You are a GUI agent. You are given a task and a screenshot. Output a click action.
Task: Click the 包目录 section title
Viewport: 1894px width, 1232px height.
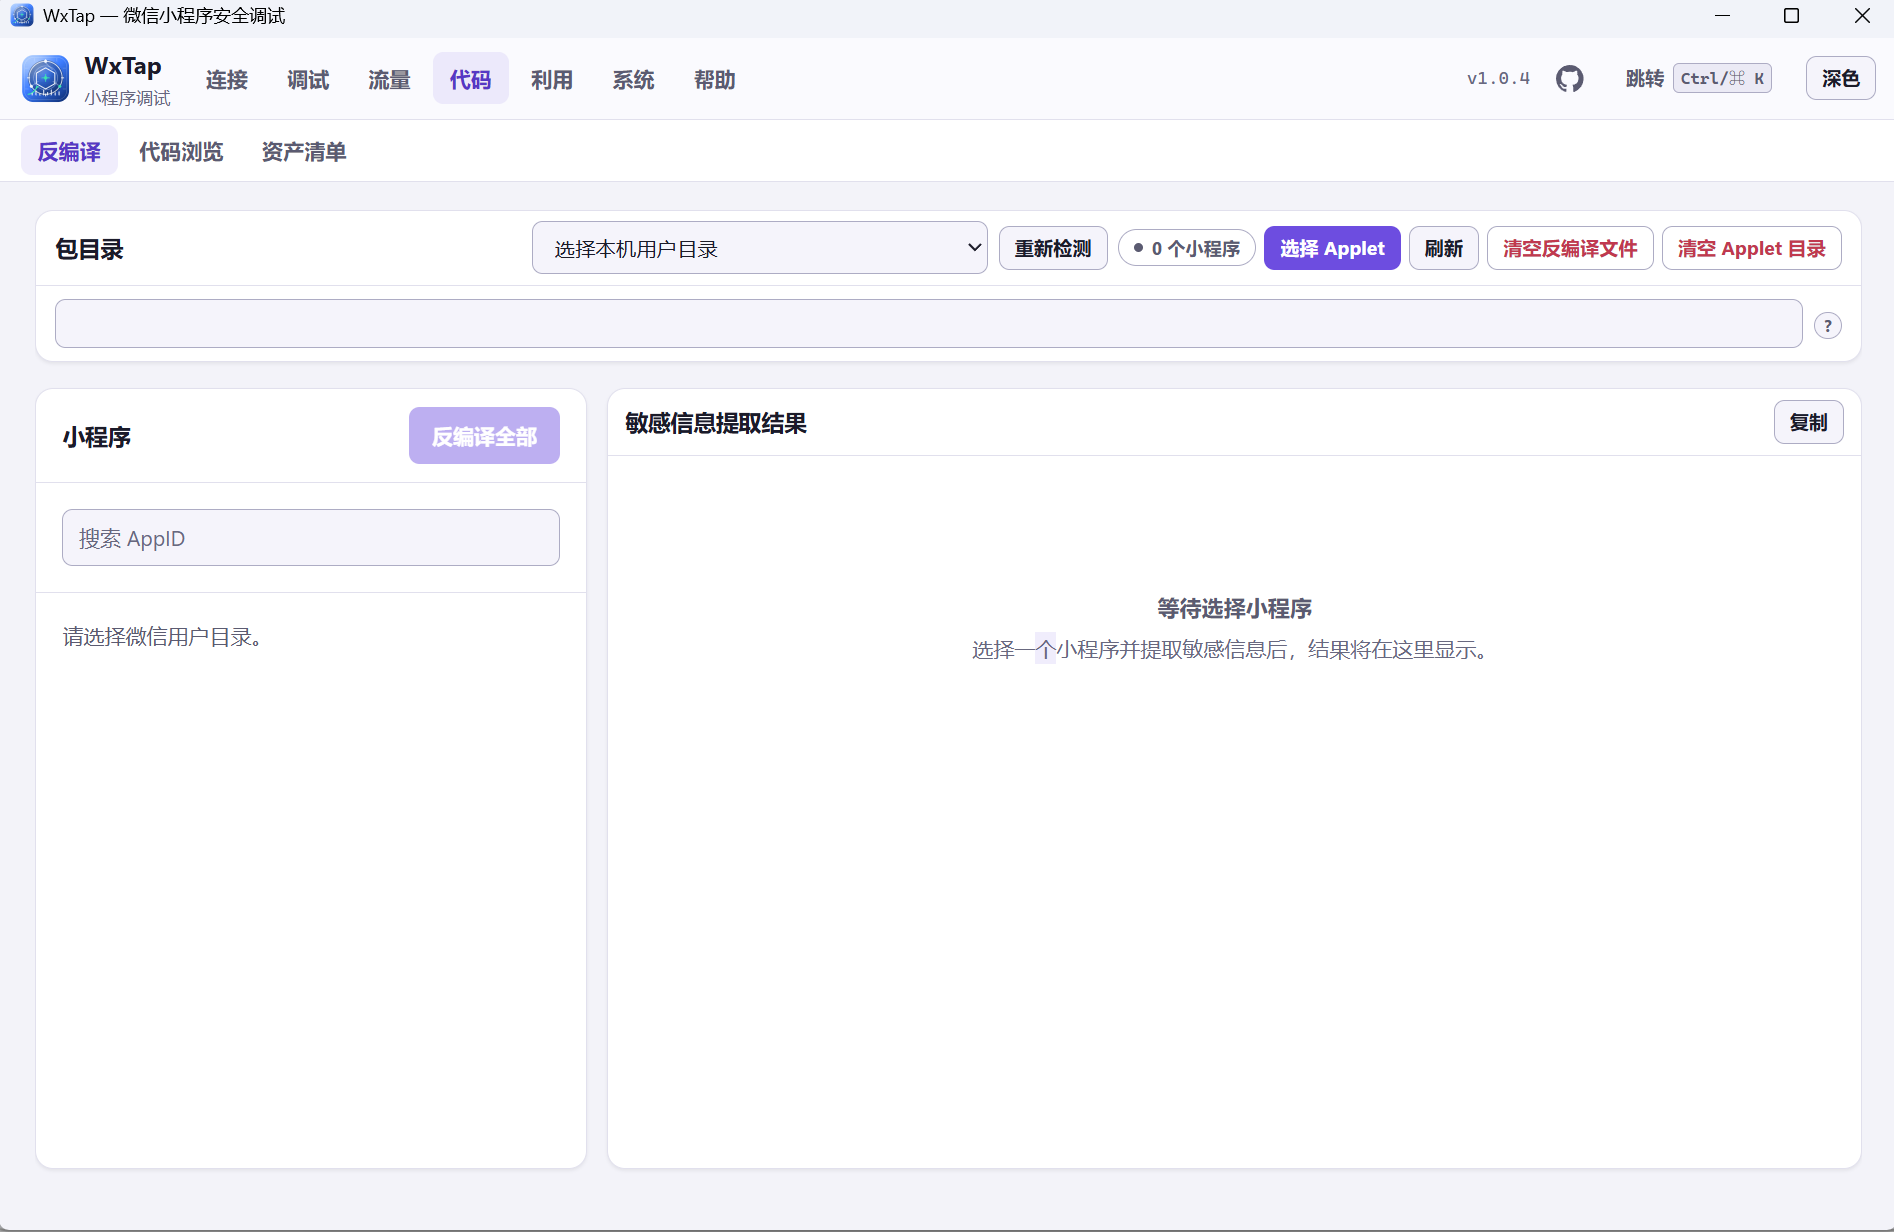click(x=89, y=249)
